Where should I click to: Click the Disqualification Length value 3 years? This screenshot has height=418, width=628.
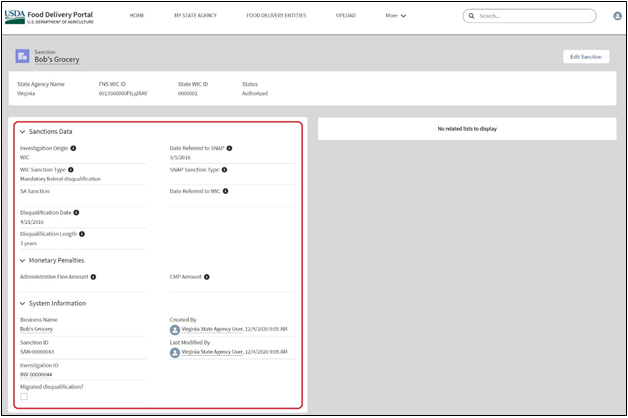(28, 243)
